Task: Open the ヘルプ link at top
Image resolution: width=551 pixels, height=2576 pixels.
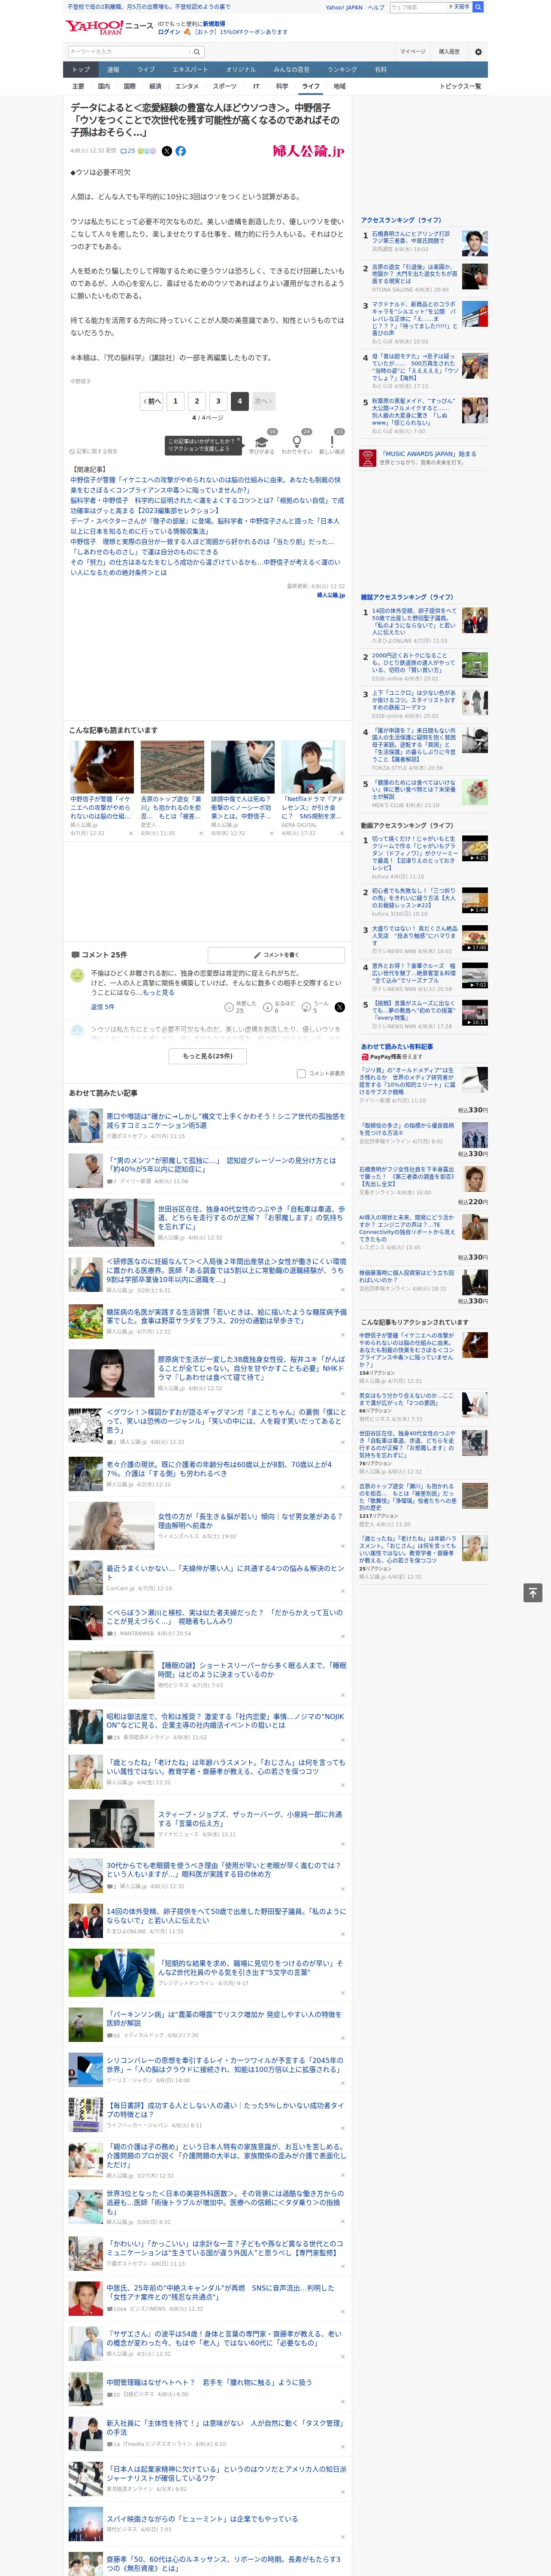Action: (x=376, y=7)
